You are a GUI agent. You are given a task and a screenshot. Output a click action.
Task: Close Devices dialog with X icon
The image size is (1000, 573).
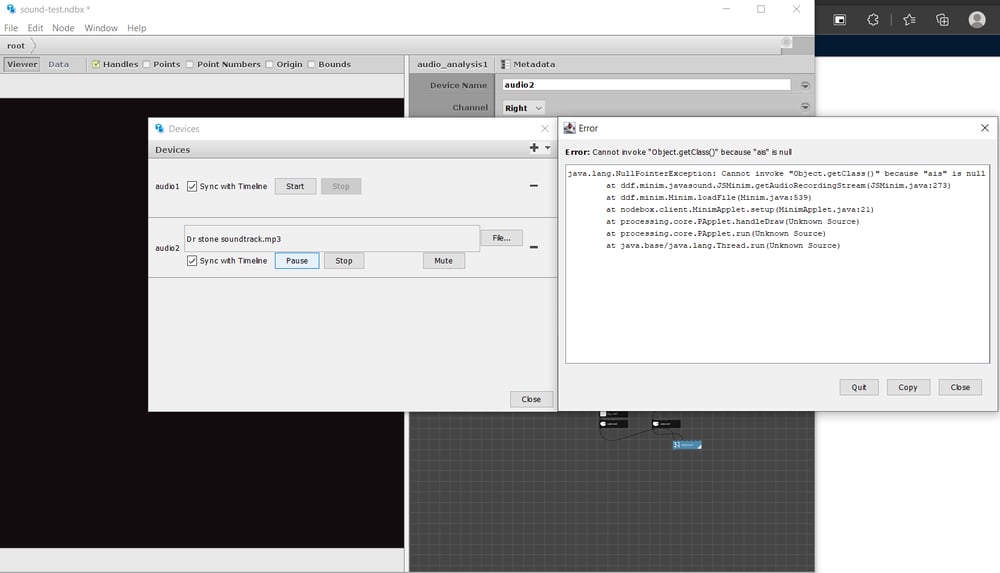[x=545, y=129]
